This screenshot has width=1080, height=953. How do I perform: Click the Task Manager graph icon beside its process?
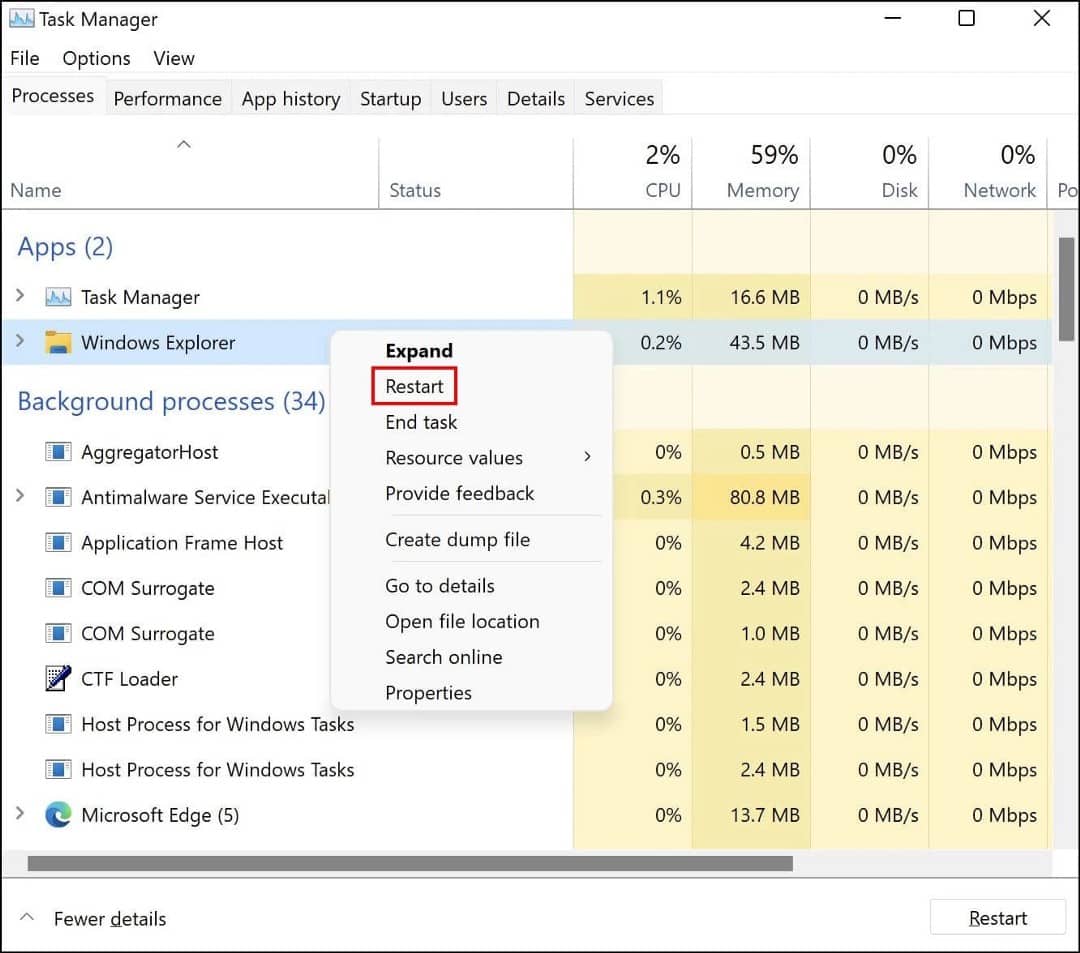coord(56,297)
